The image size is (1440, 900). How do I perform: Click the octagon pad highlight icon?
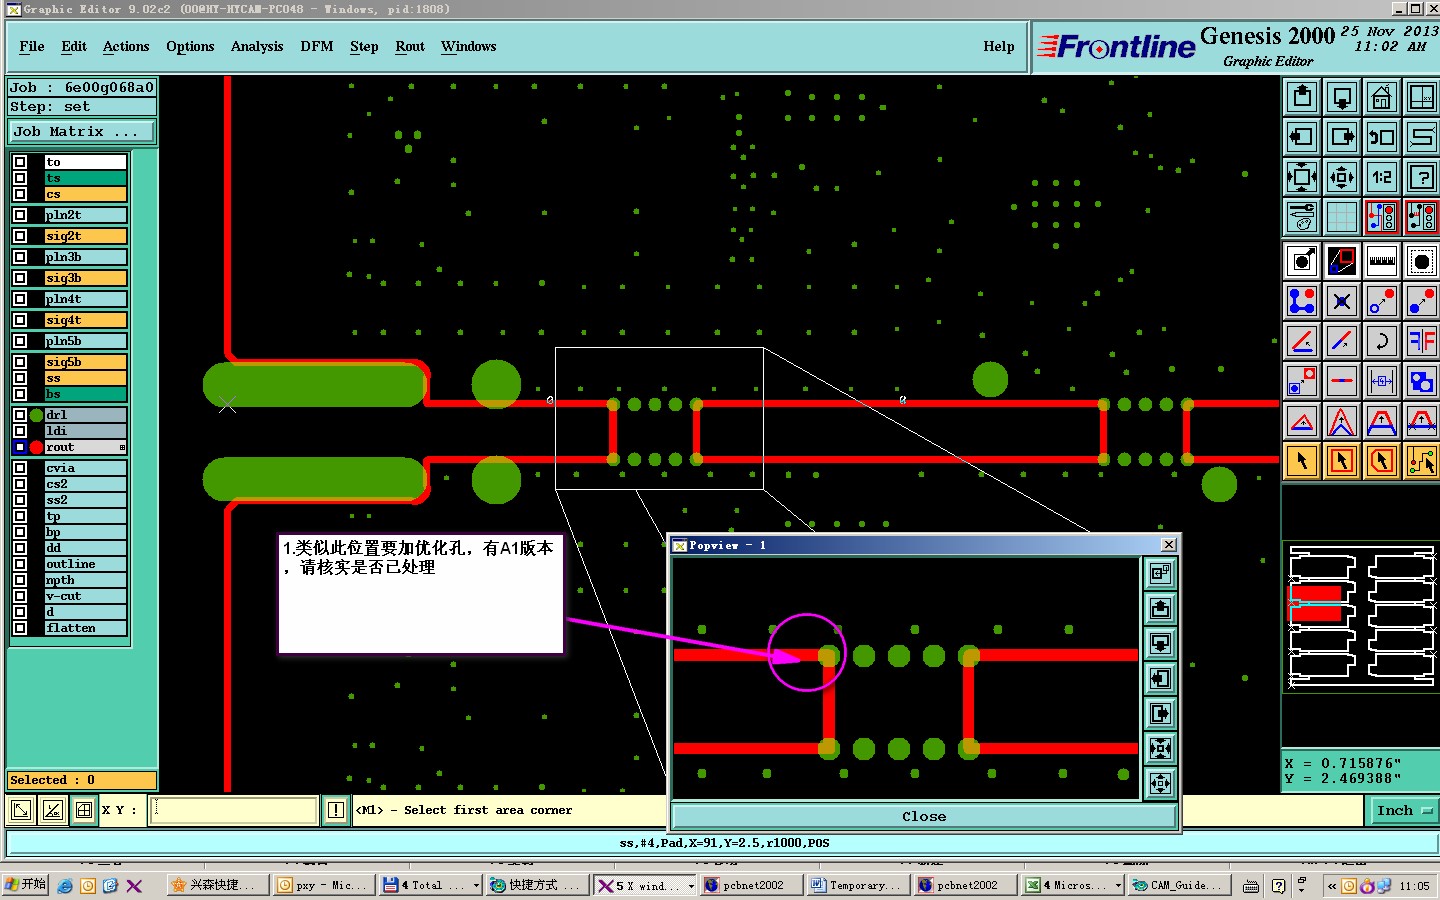tap(1421, 261)
